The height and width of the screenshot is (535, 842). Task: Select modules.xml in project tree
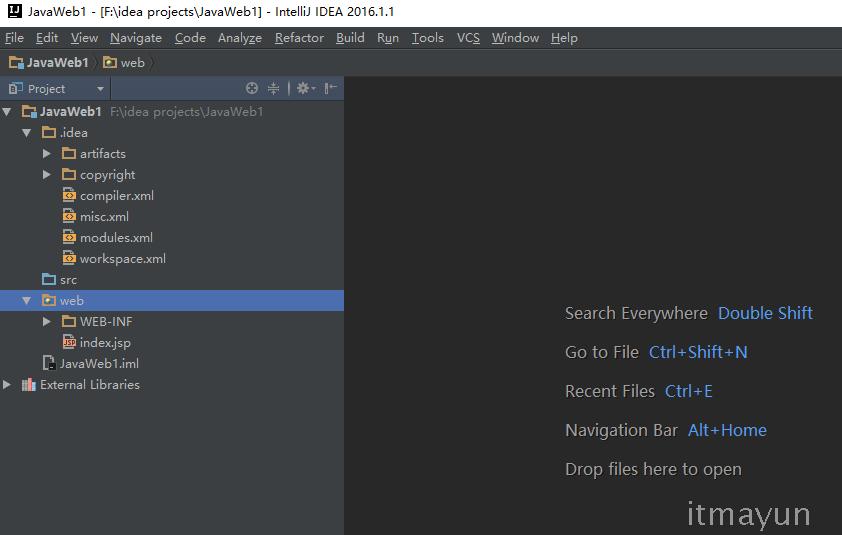coord(116,237)
